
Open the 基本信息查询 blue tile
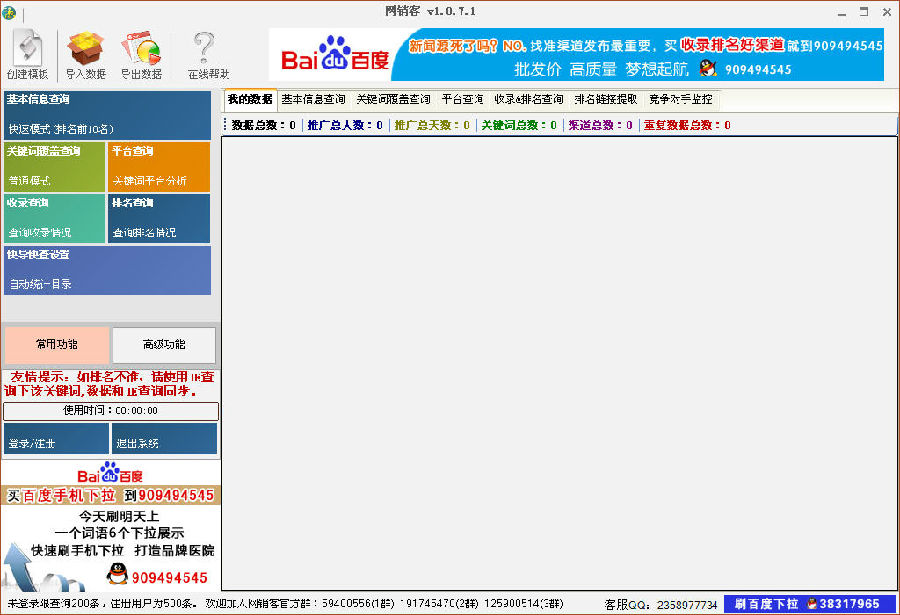(x=107, y=115)
